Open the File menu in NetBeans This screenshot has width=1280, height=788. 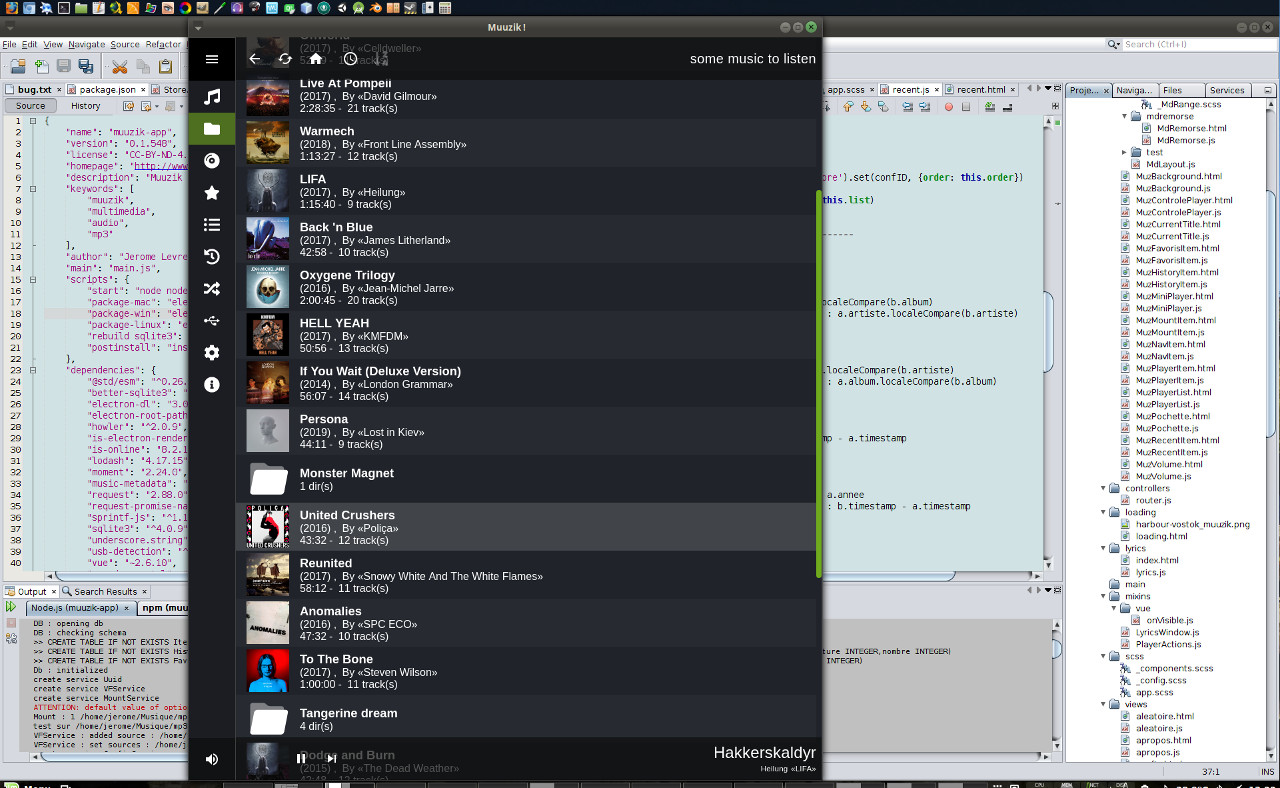click(x=9, y=44)
